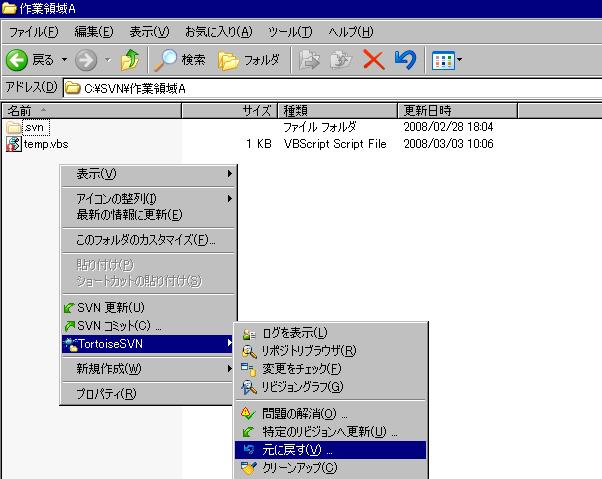Choose 最新の情報に更新(E) from context menu
Viewport: 602px width, 479px height.
[148, 215]
